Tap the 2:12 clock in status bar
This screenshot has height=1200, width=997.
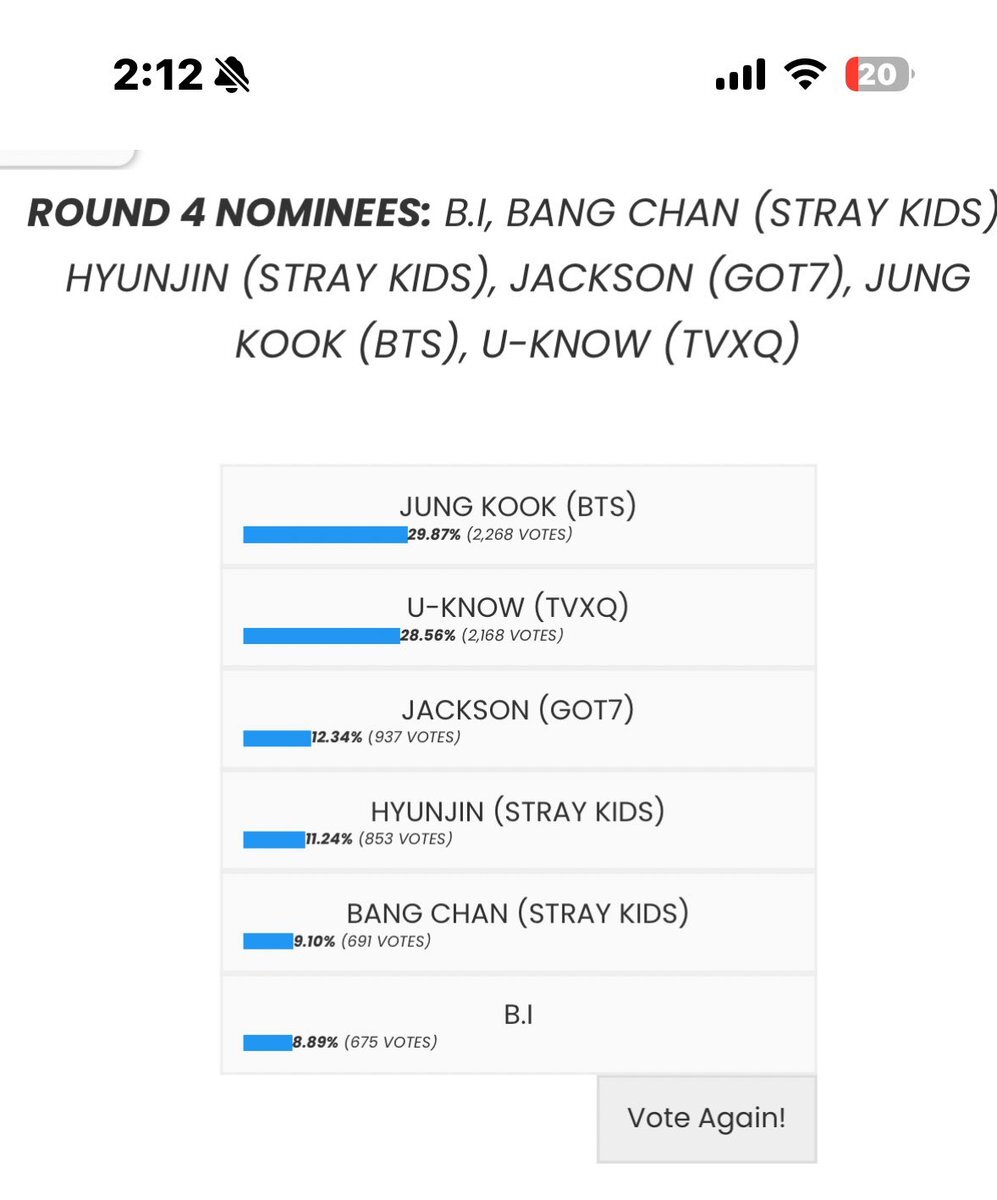(158, 74)
